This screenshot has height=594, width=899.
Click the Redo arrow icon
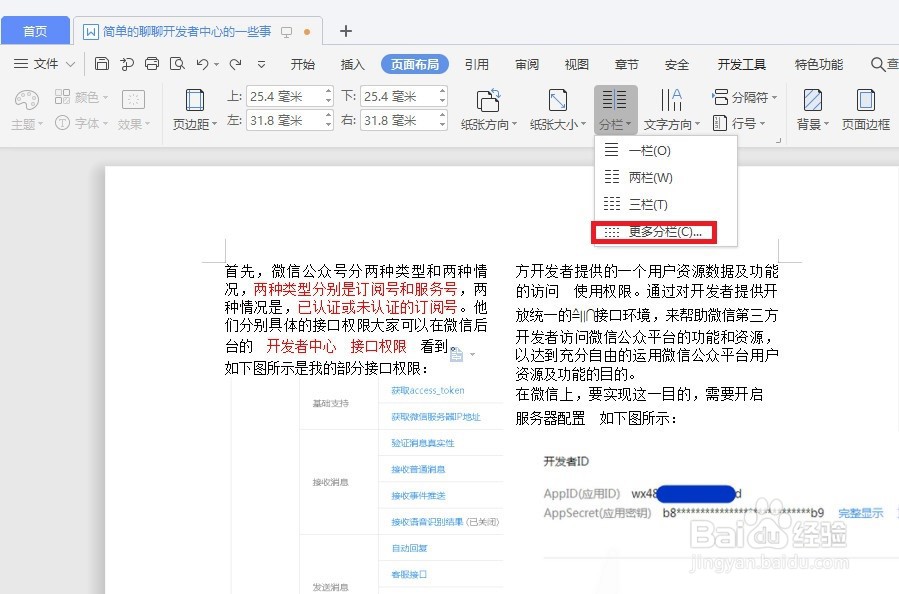tap(235, 64)
